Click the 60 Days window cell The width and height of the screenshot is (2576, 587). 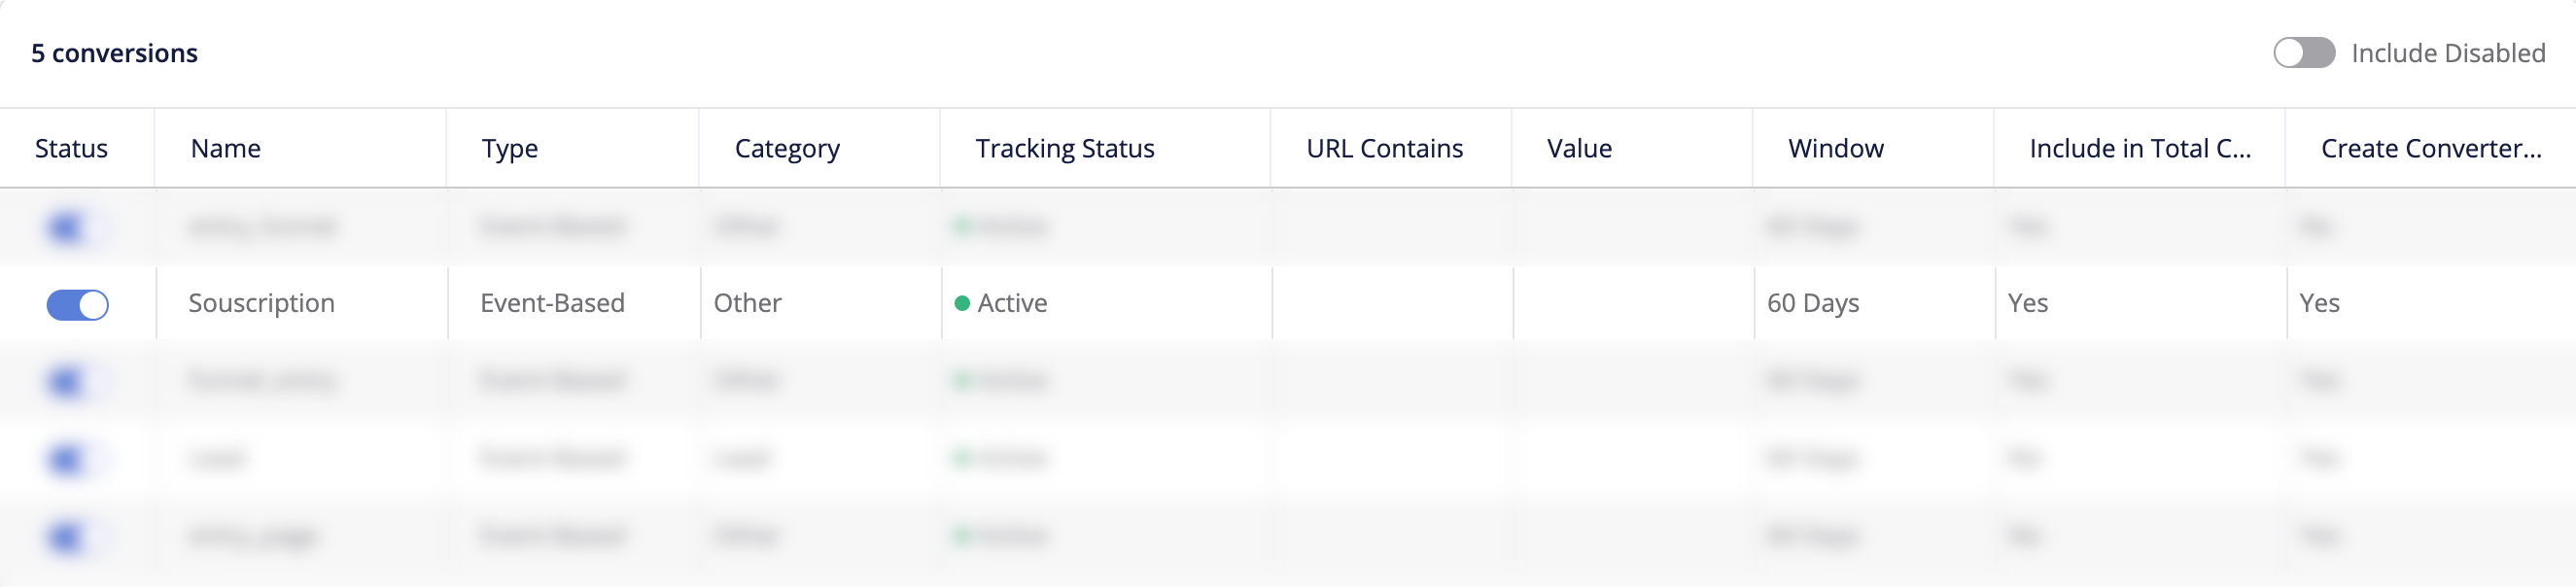(x=1813, y=303)
